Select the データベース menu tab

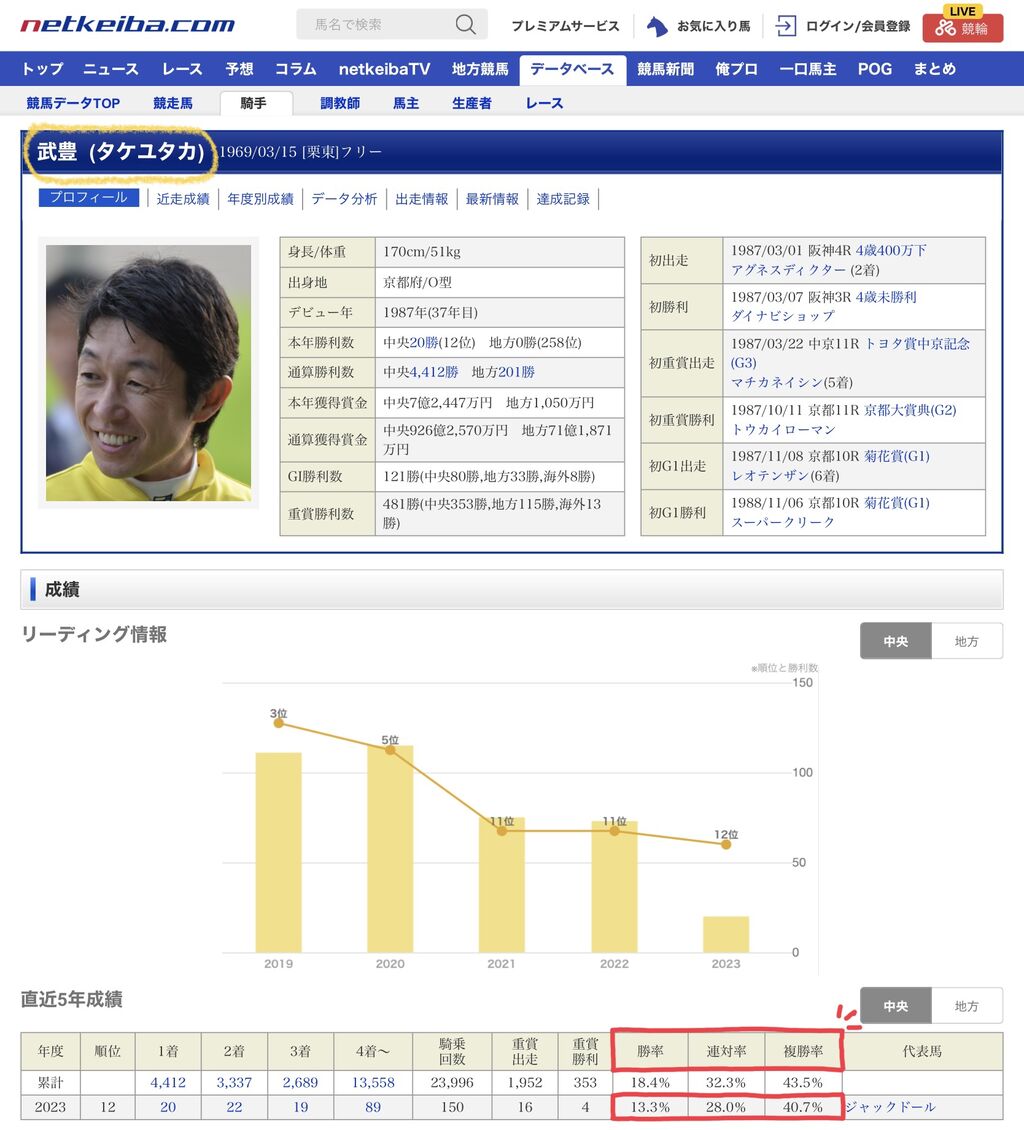point(573,70)
